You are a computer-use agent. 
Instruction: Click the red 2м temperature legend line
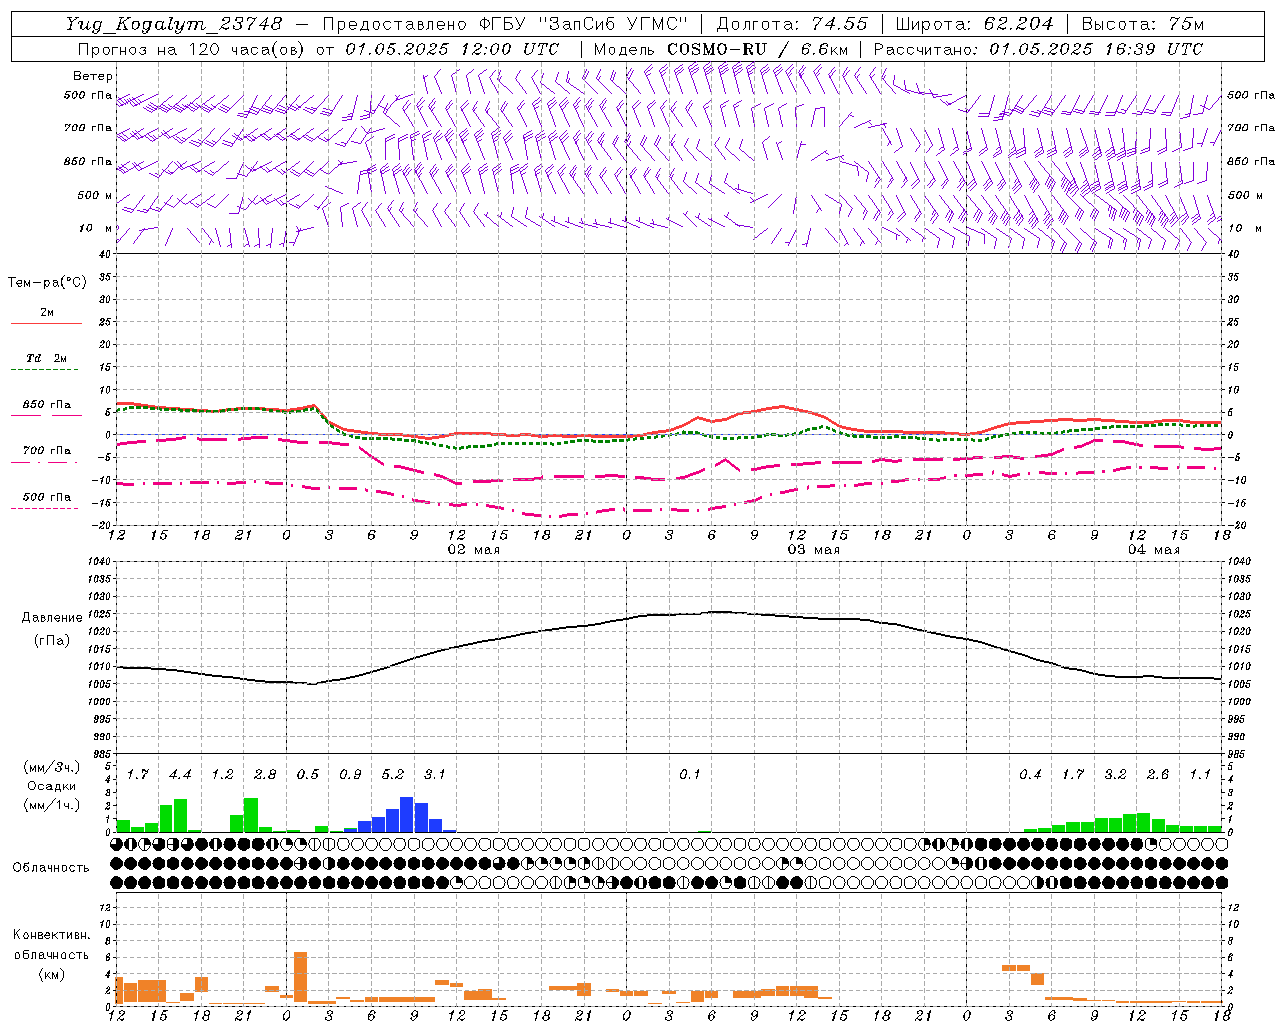click(47, 324)
